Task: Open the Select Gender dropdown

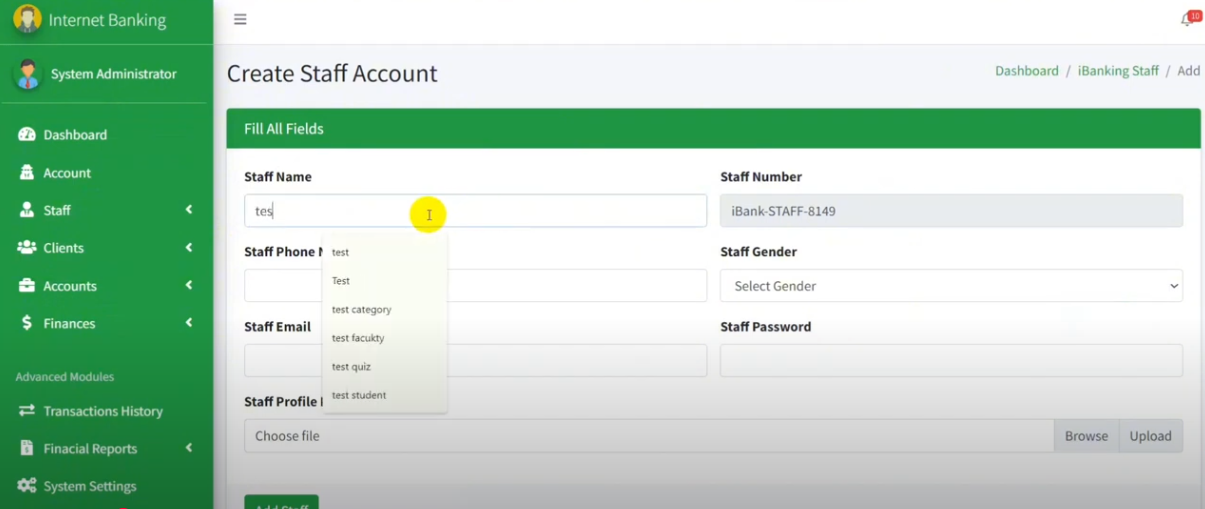Action: [950, 286]
